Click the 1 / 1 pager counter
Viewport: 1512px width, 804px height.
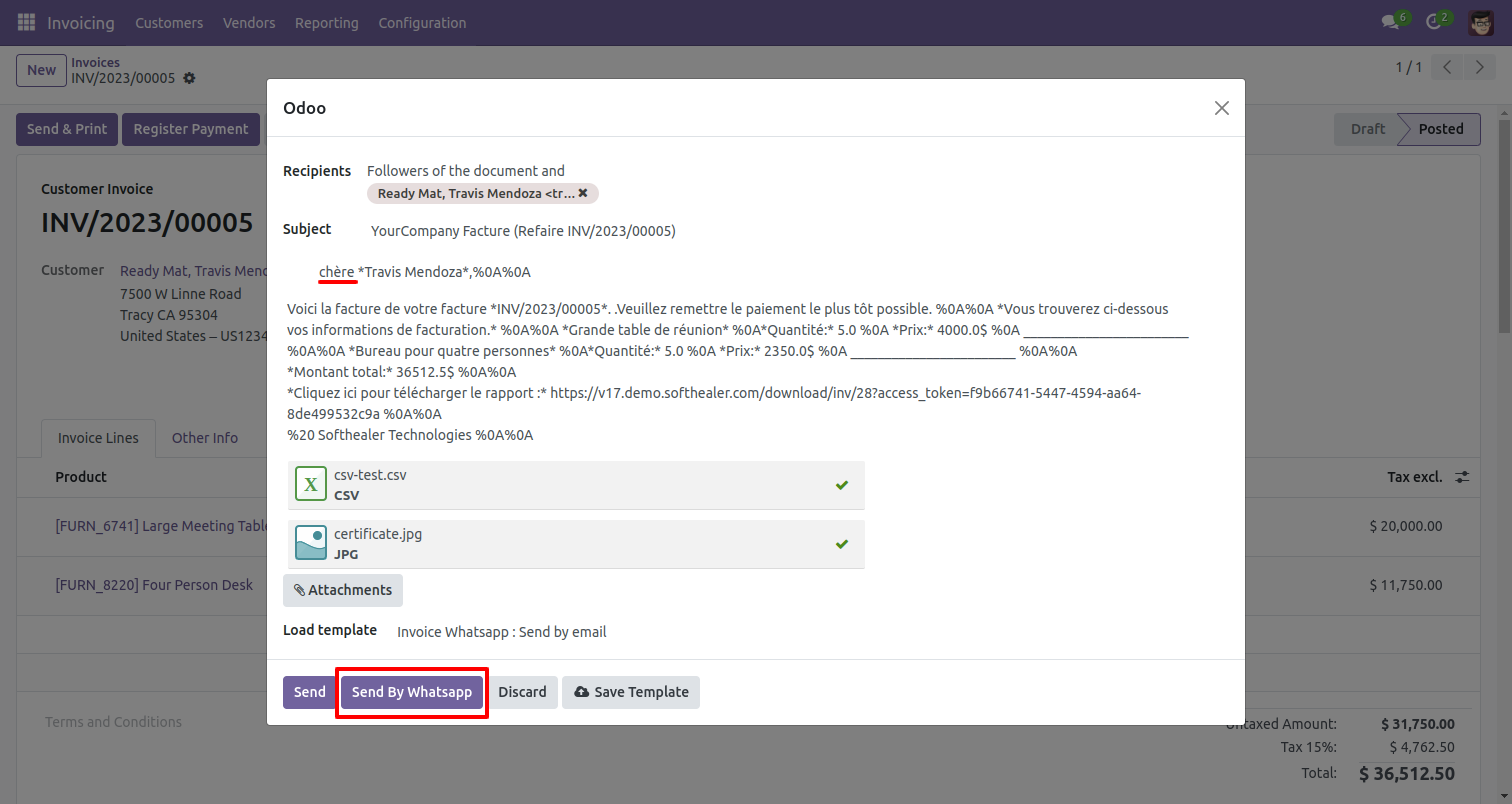1408,67
